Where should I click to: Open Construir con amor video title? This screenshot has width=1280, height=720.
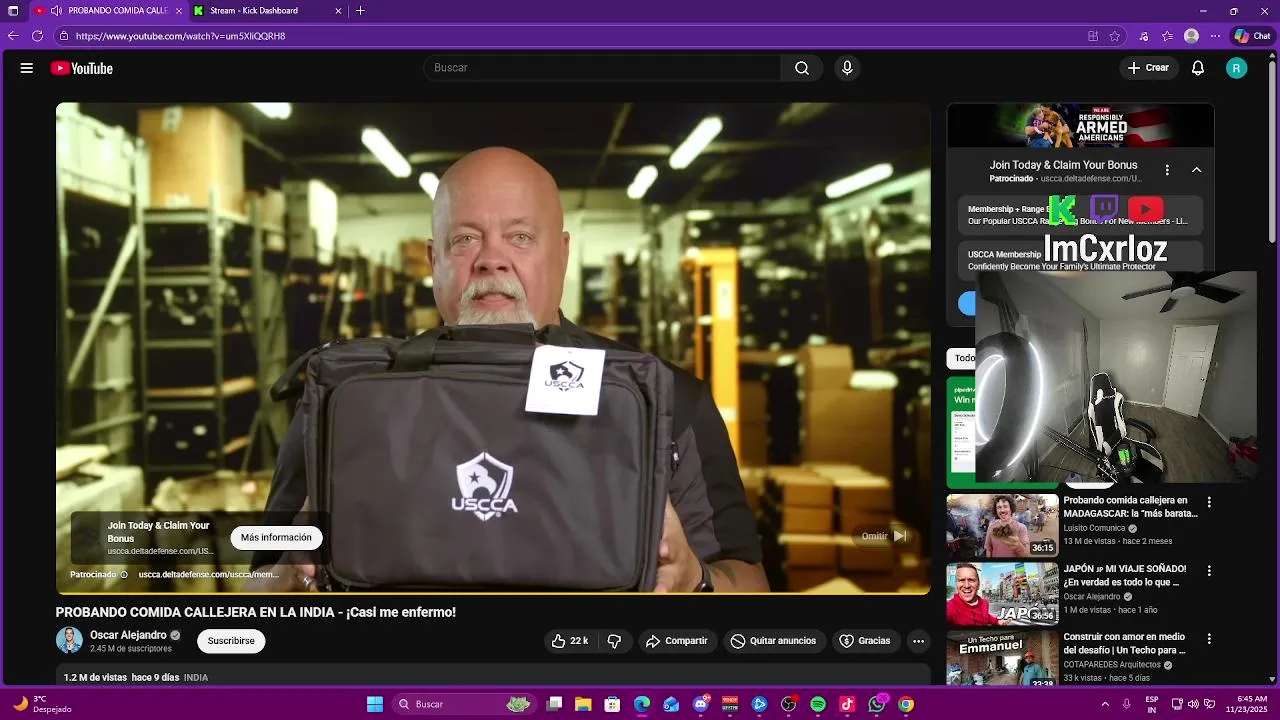[x=1124, y=643]
